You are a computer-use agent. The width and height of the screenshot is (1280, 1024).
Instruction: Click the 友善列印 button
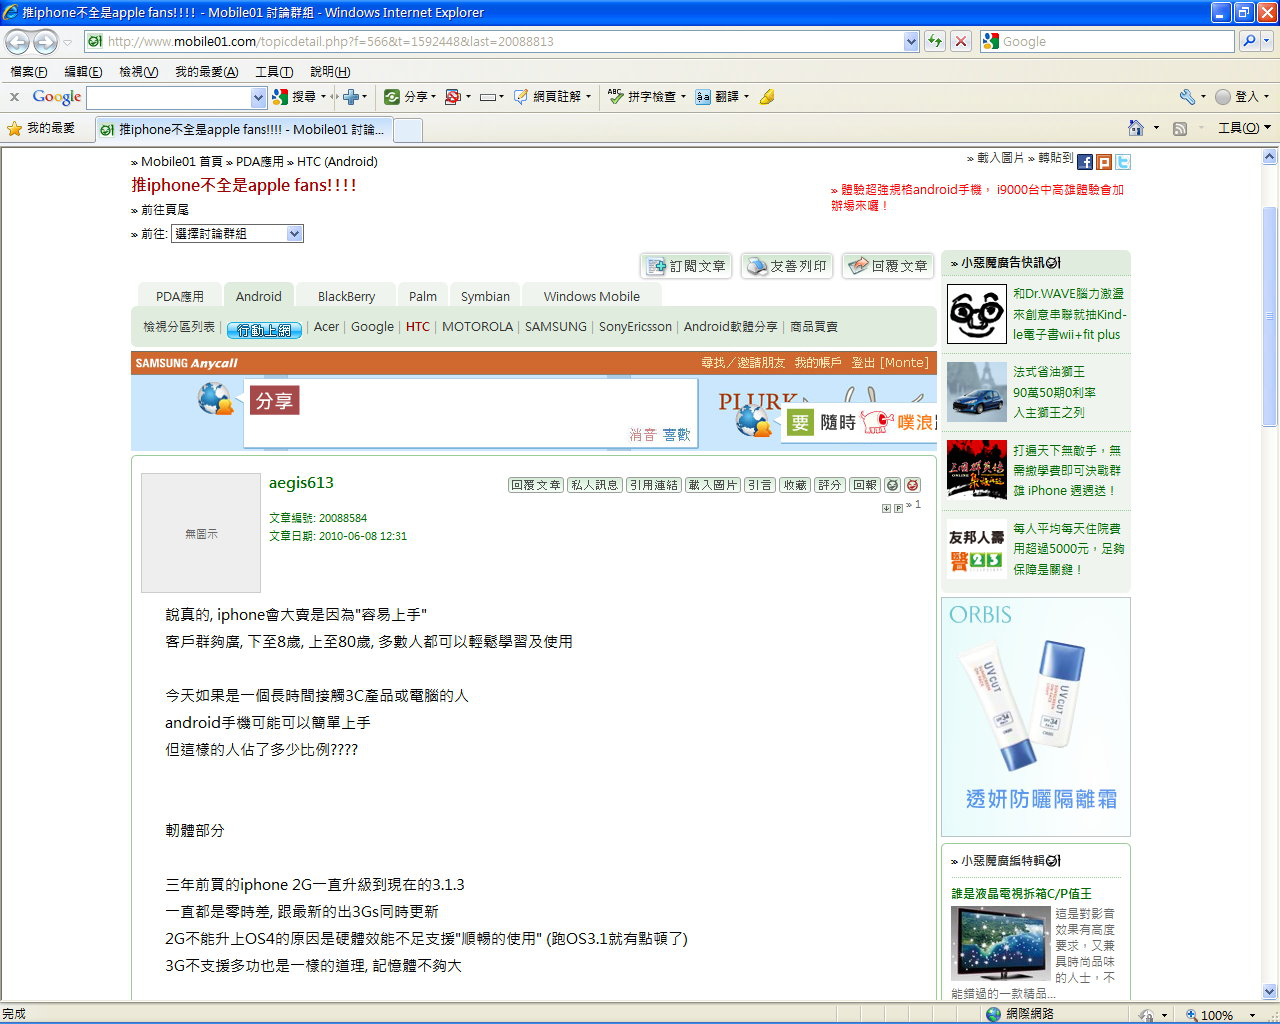[x=787, y=266]
